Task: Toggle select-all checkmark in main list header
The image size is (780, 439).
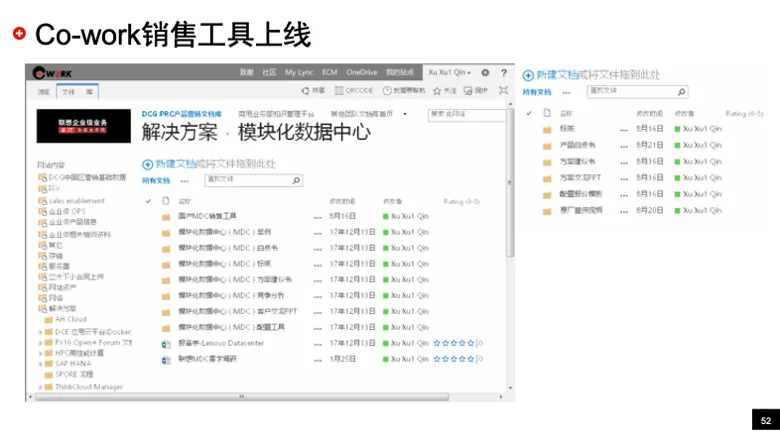Action: (148, 201)
